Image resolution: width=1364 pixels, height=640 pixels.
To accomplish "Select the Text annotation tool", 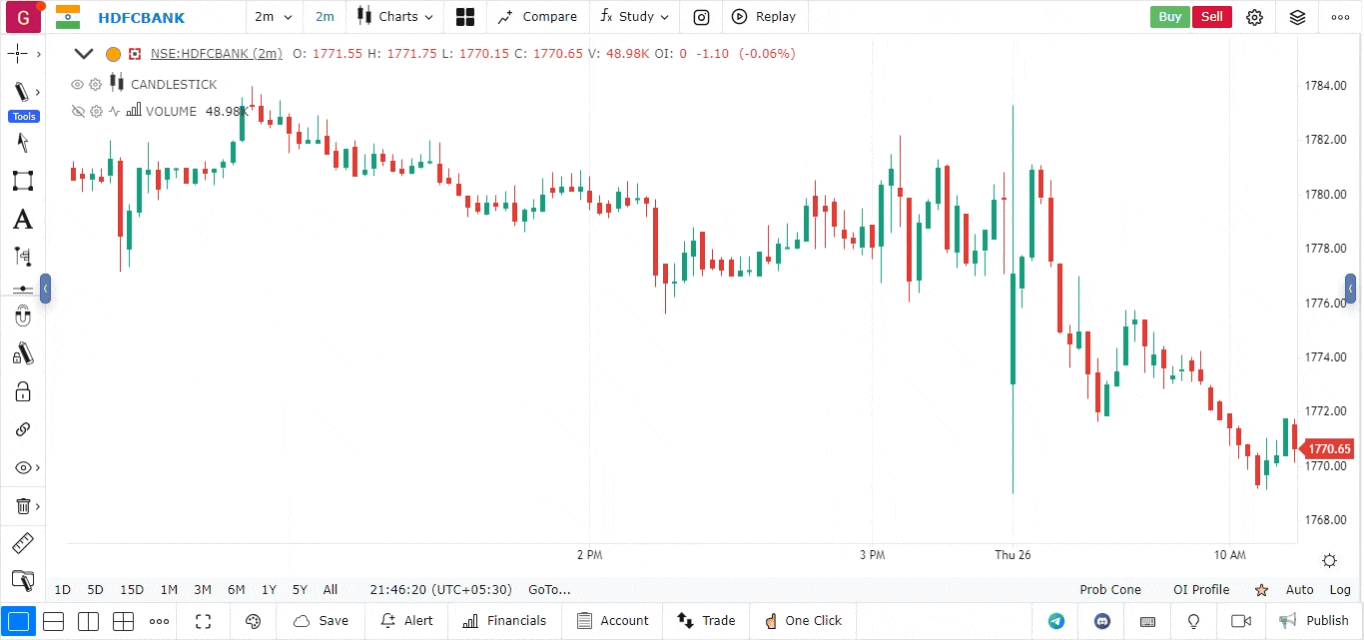I will (x=22, y=219).
